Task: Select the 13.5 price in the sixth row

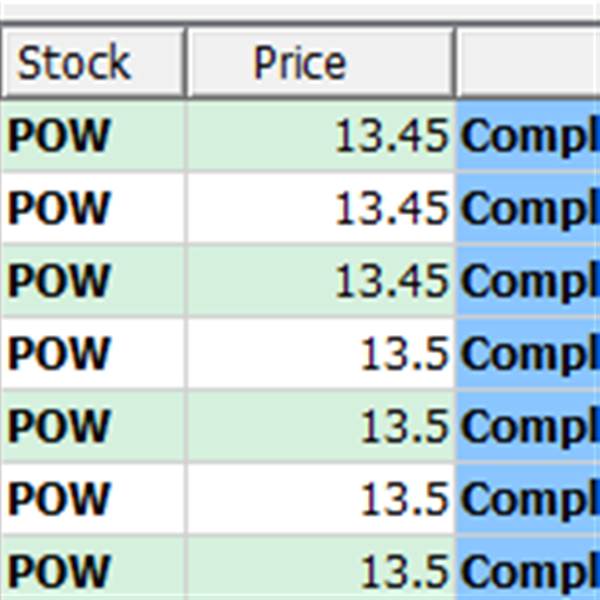Action: (321, 499)
